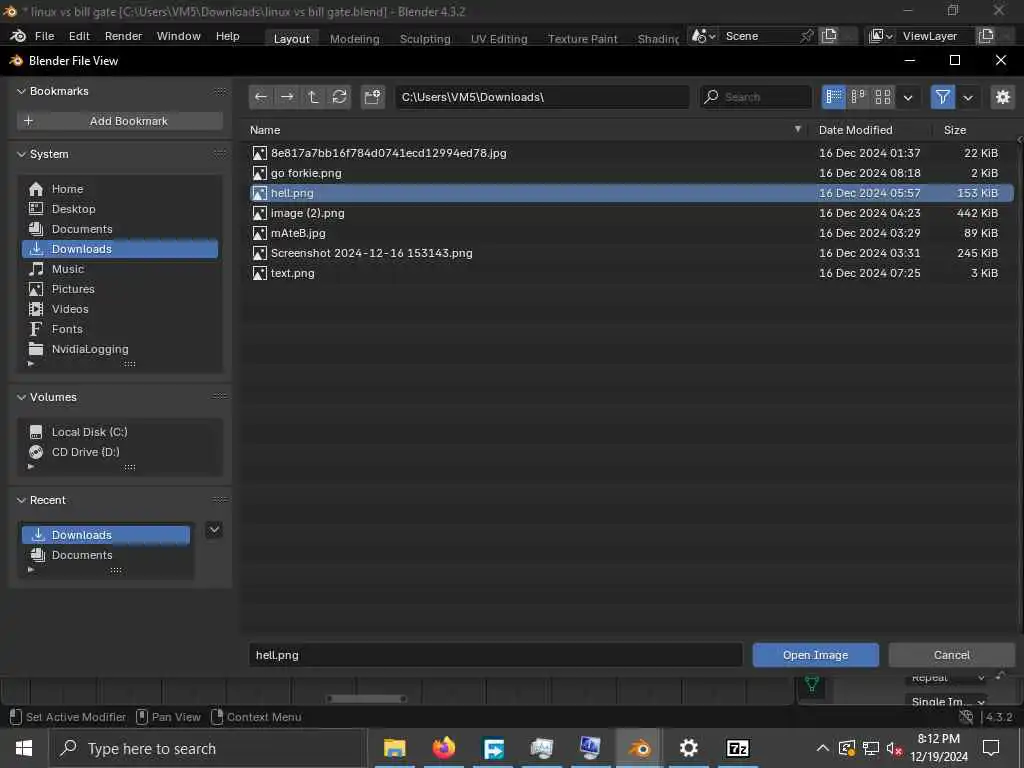Screen dimensions: 1024x768
Task: Click the Blender logo menu icon
Action: point(18,36)
